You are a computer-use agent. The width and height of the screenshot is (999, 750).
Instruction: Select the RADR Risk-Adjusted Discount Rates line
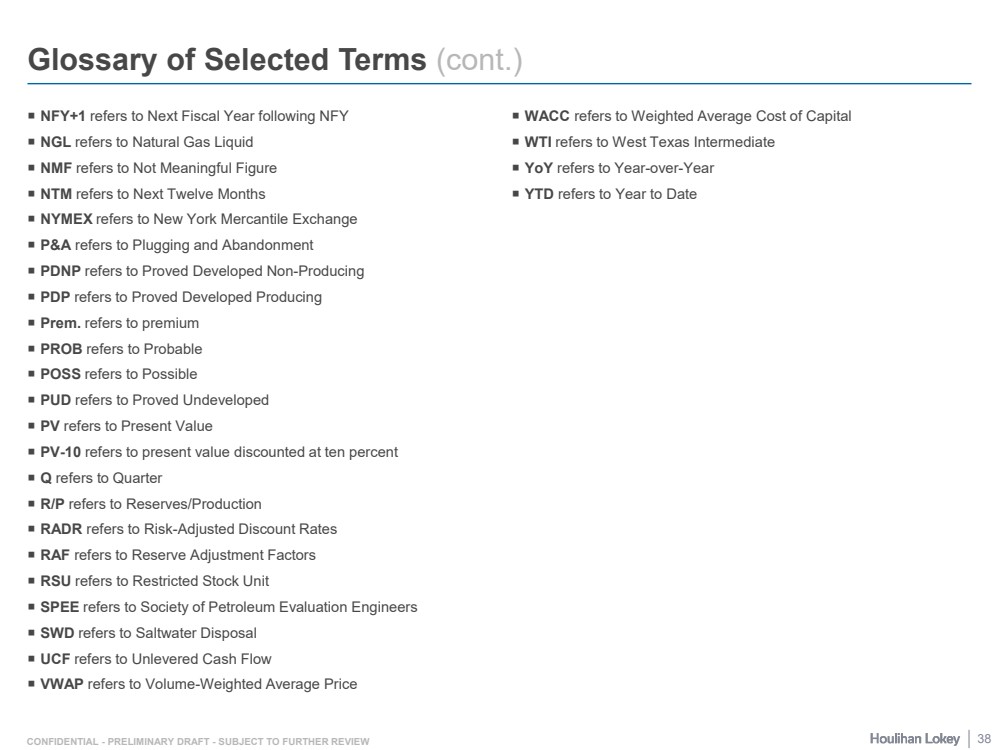(188, 529)
